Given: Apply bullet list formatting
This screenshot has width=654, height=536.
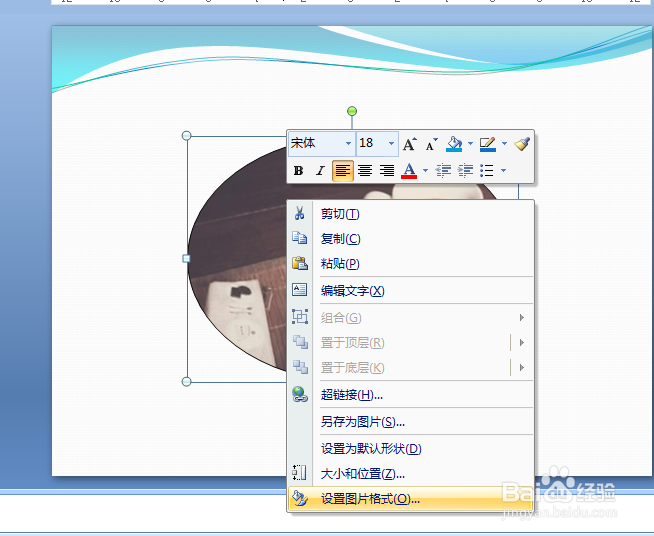Looking at the screenshot, I should pyautogui.click(x=487, y=171).
